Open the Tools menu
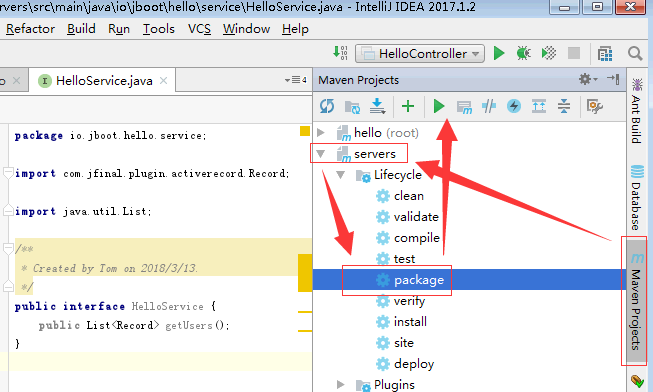The width and height of the screenshot is (653, 392). [x=159, y=29]
